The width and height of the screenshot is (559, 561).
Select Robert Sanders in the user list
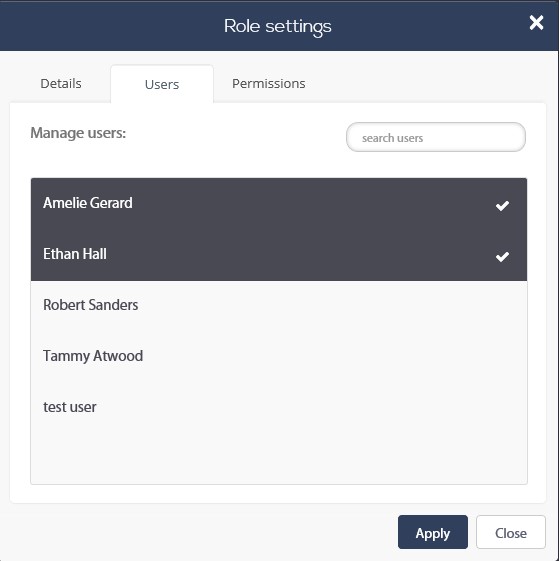point(279,305)
